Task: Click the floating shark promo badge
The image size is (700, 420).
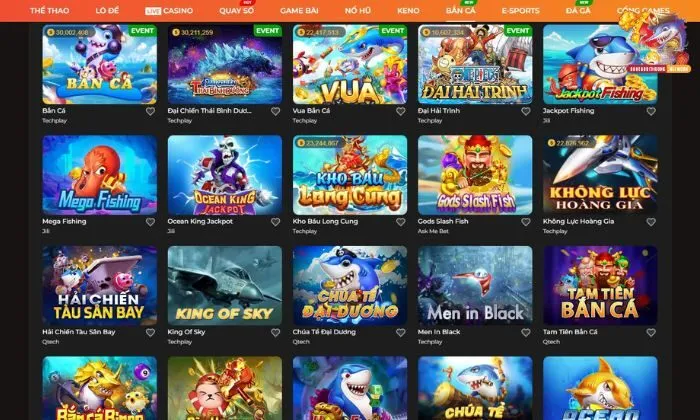Action: click(x=655, y=41)
